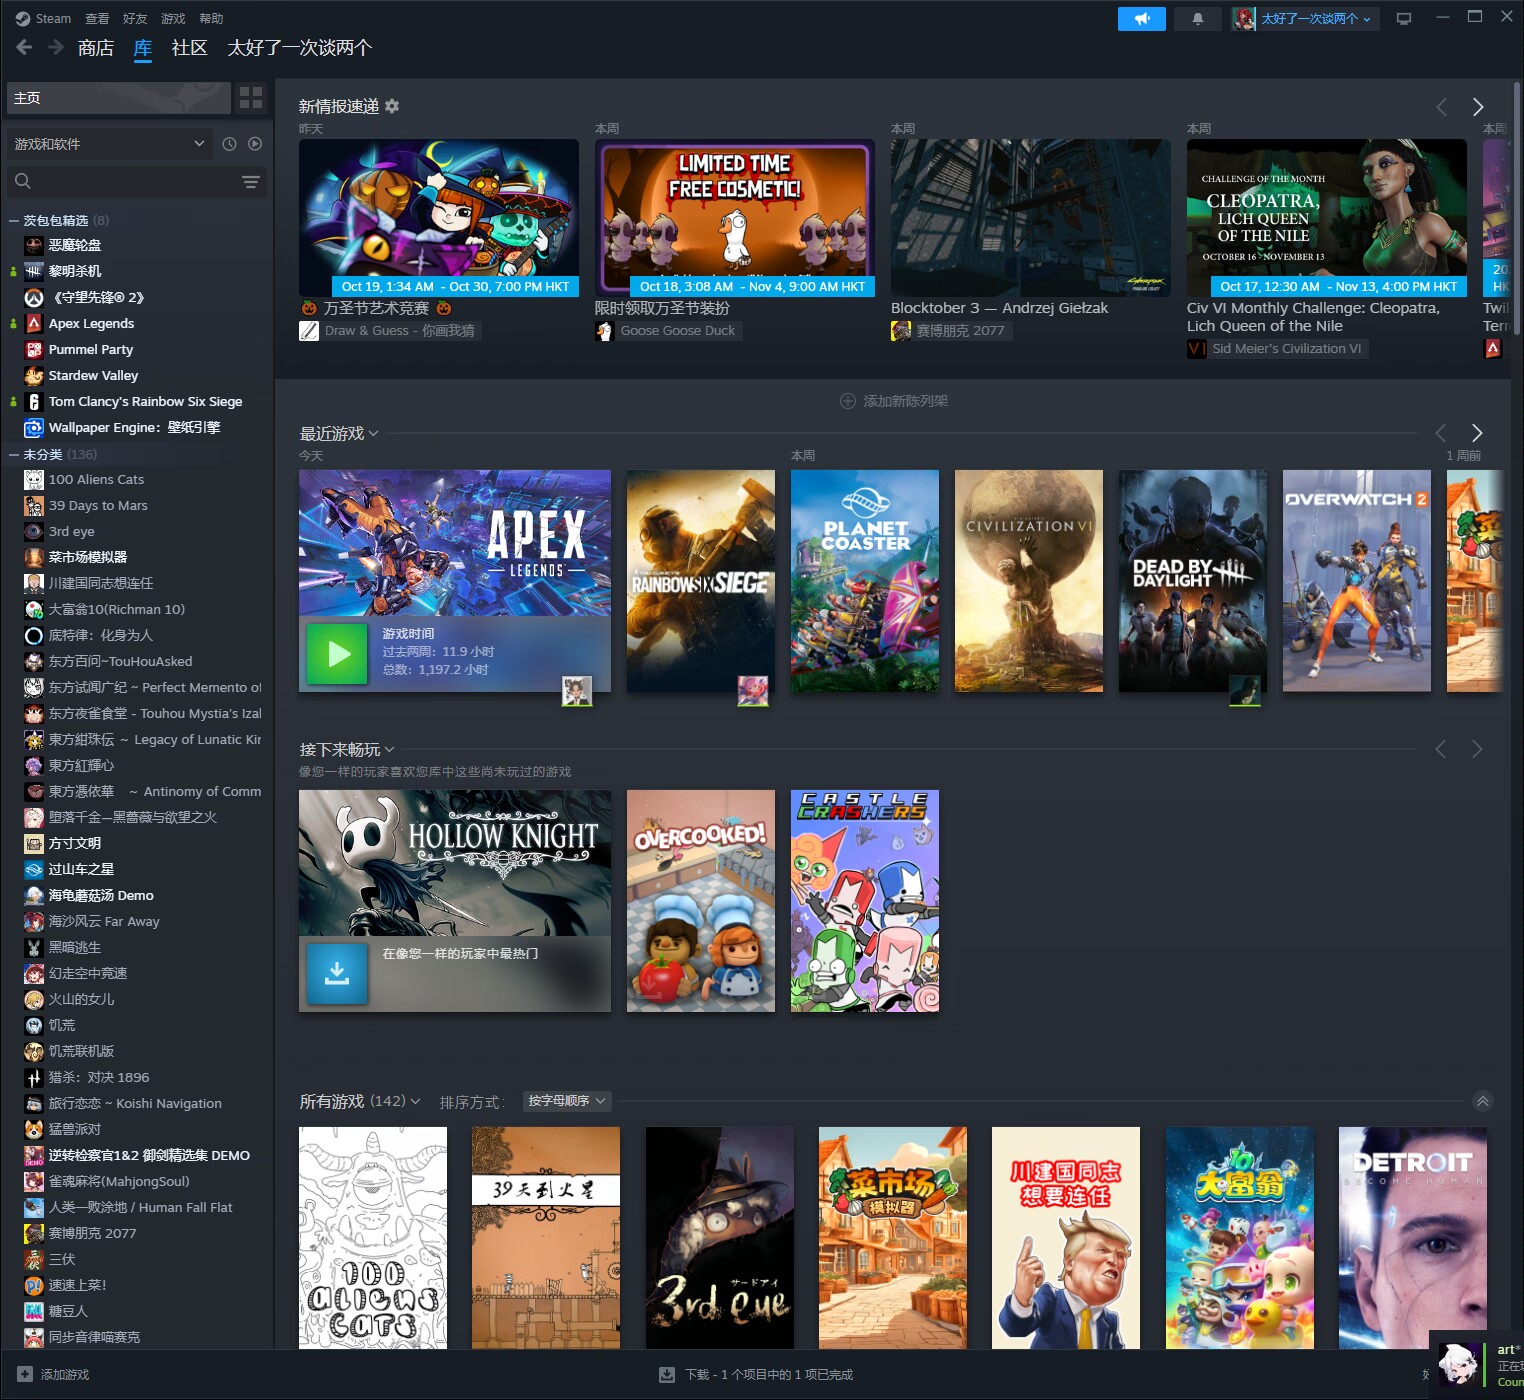
Task: Open the news settings gear icon
Action: coord(392,106)
